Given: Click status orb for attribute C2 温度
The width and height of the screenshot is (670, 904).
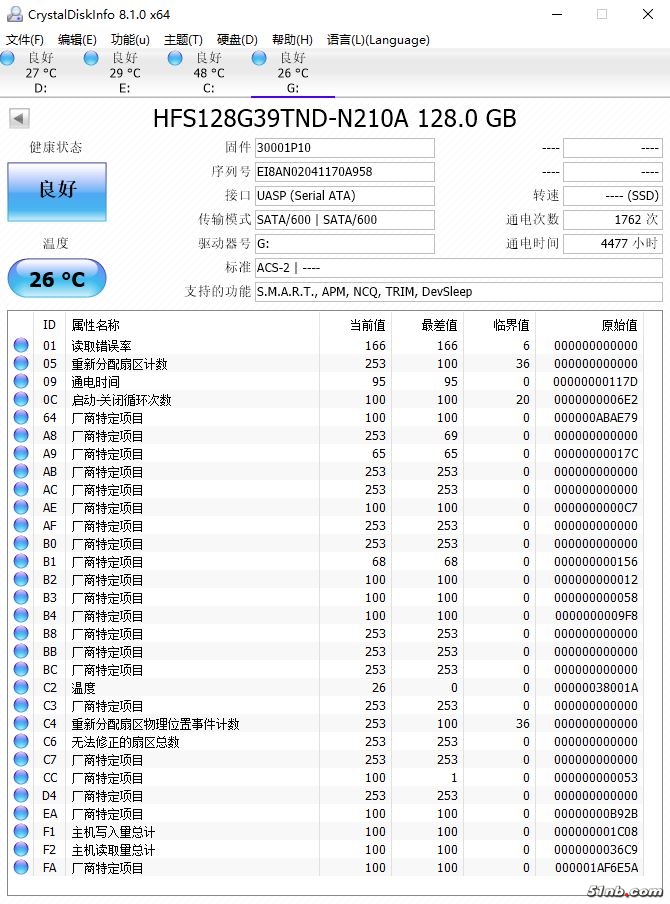Looking at the screenshot, I should point(21,687).
